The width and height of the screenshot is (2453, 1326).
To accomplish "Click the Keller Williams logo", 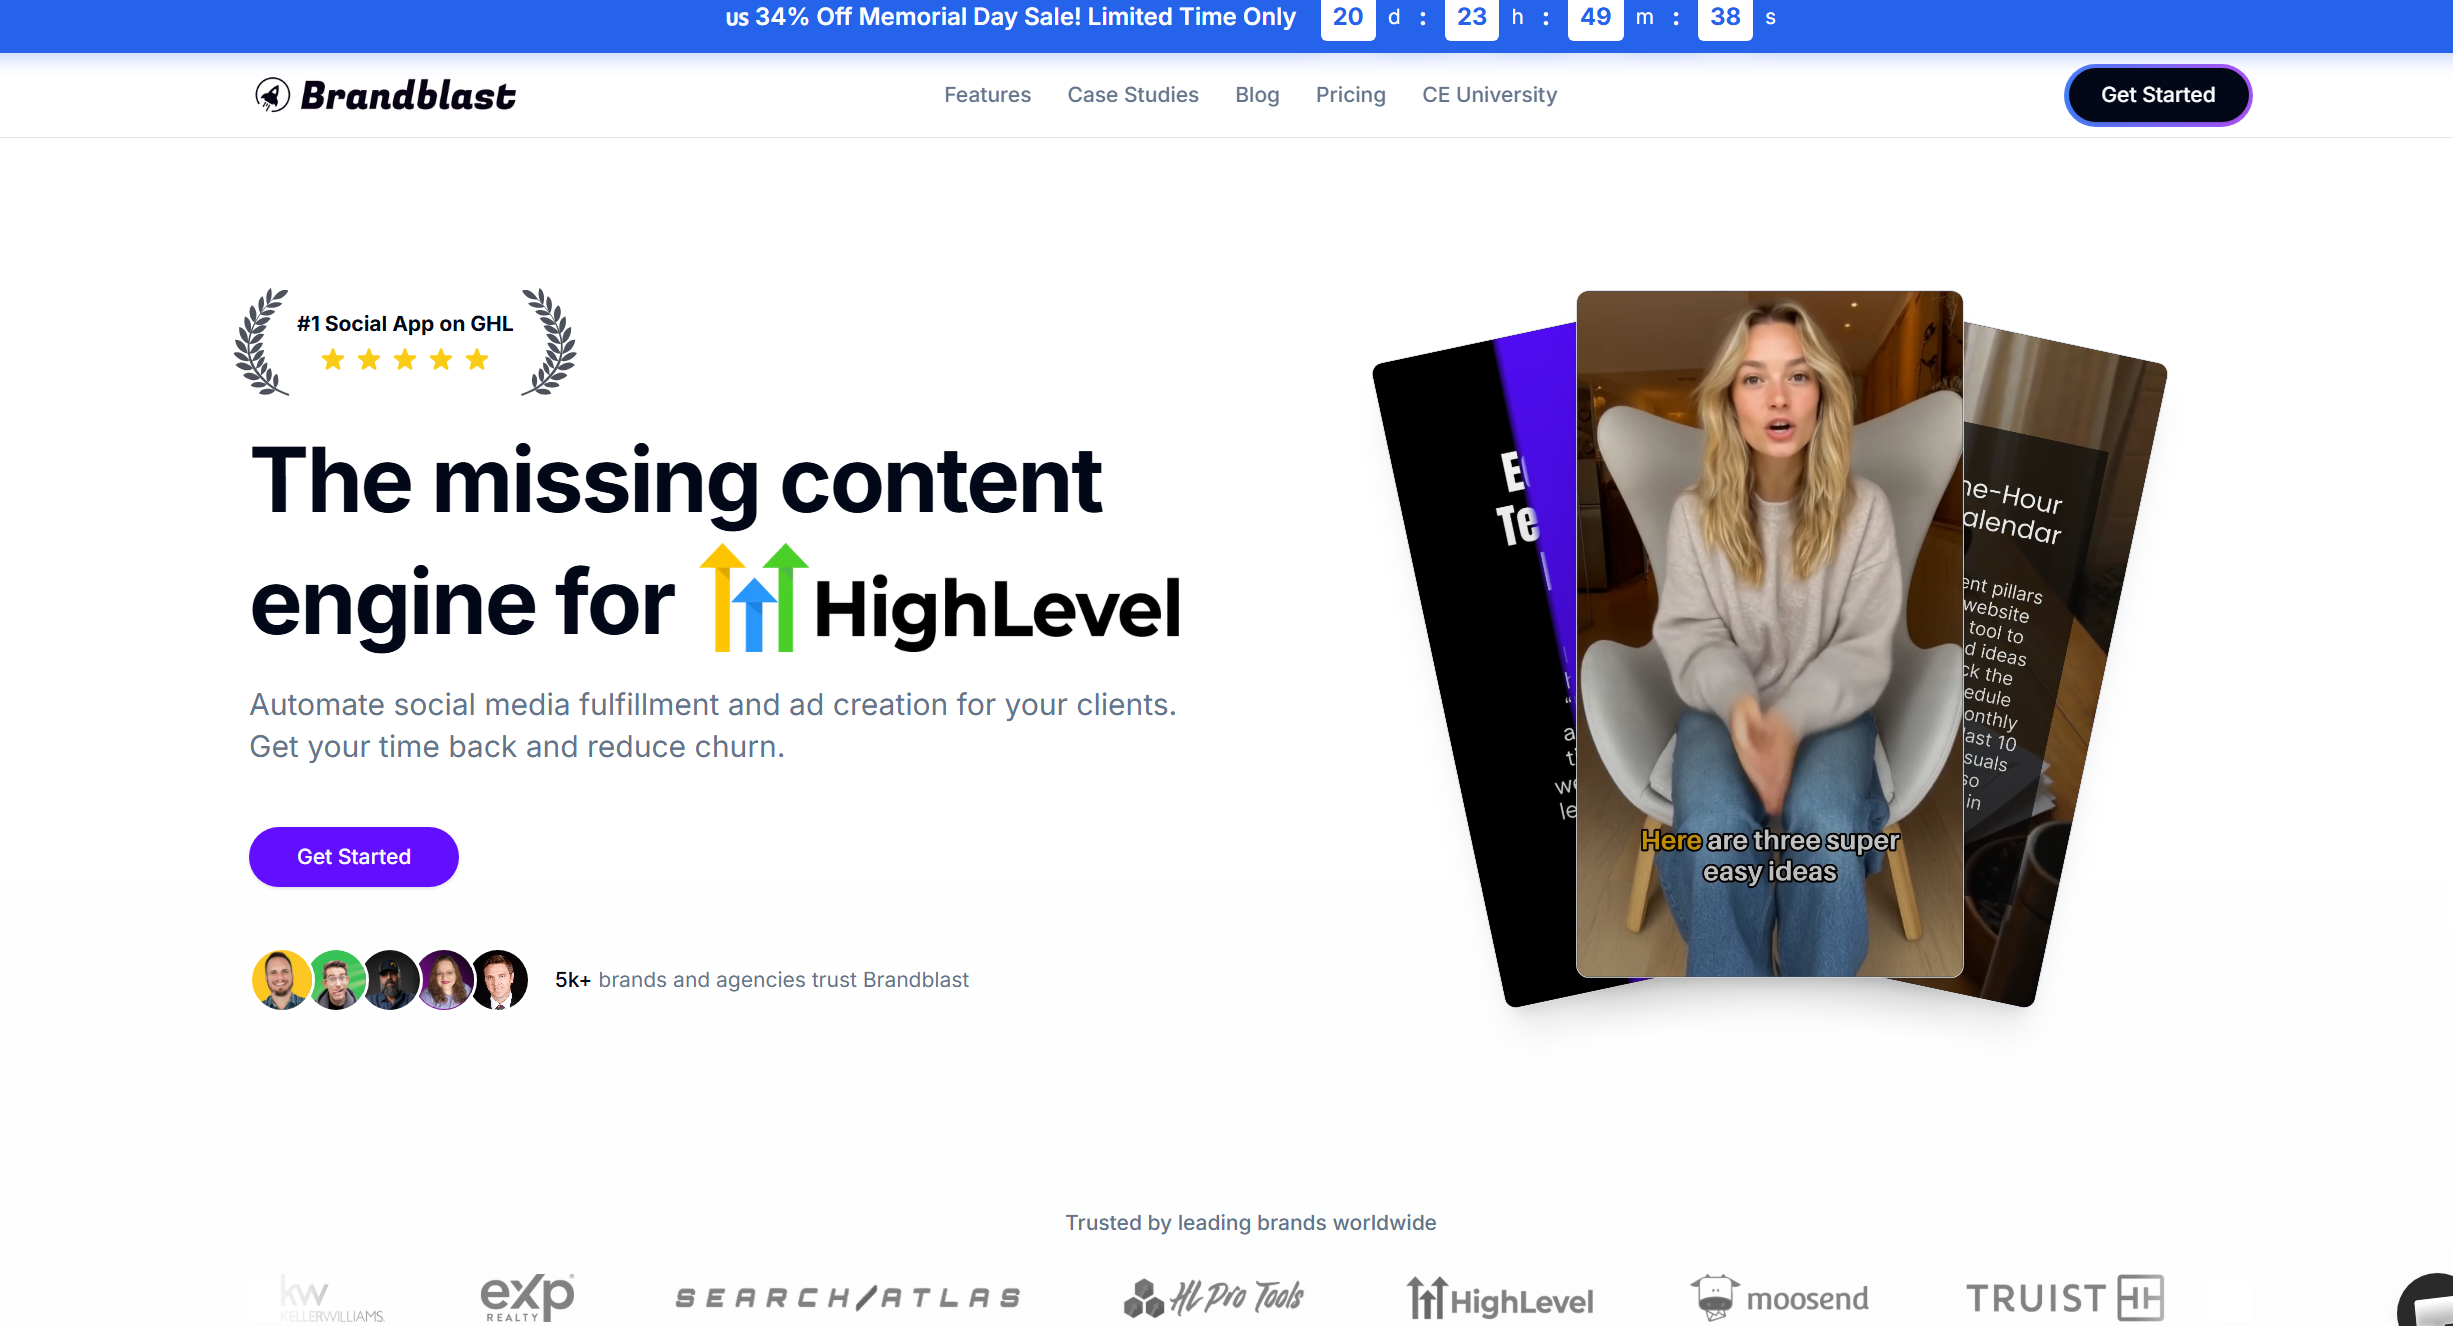I will (331, 1298).
